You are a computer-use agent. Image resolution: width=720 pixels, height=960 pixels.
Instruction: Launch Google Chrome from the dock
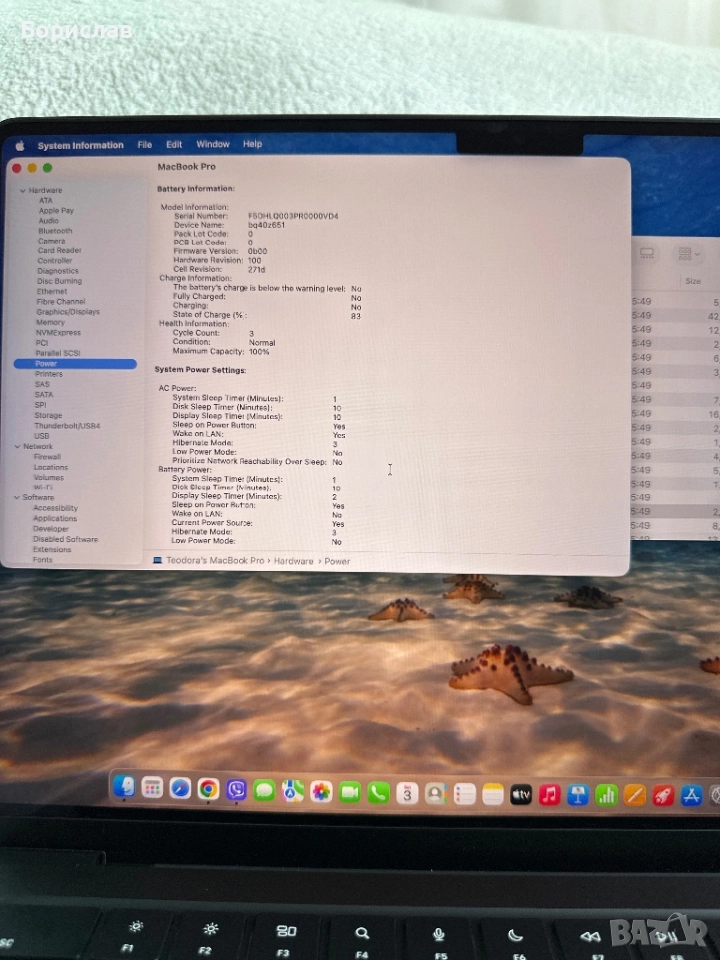(208, 789)
